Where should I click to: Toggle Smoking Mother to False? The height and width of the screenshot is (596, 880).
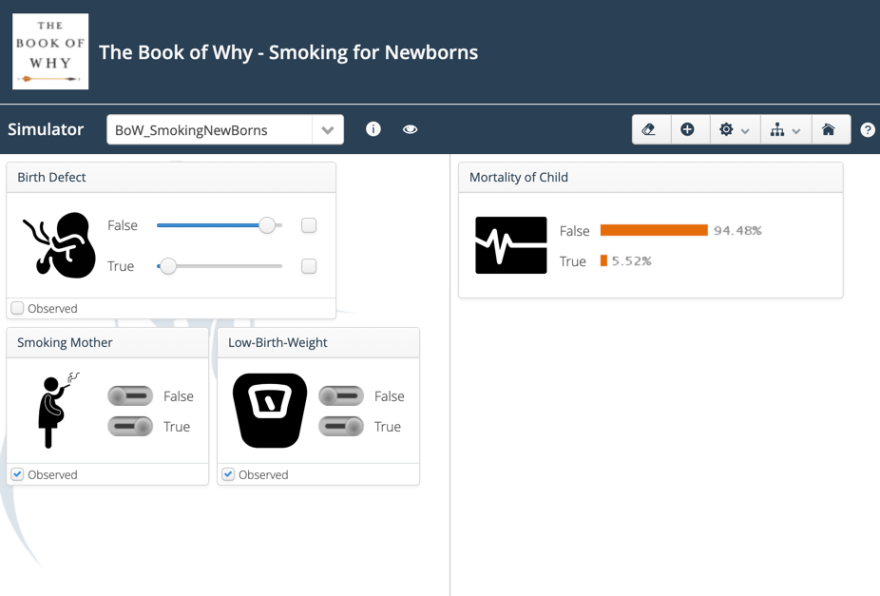point(130,396)
